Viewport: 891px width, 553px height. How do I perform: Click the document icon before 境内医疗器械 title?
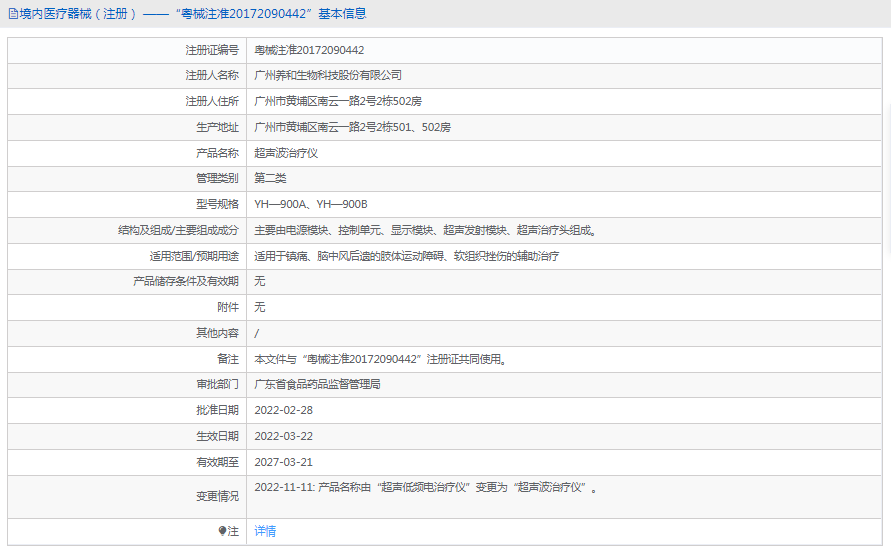click(x=13, y=14)
